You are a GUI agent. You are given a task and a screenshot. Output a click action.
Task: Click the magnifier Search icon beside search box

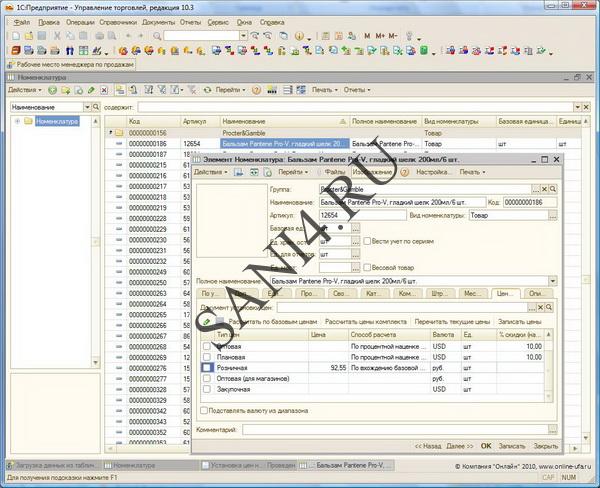click(x=157, y=36)
